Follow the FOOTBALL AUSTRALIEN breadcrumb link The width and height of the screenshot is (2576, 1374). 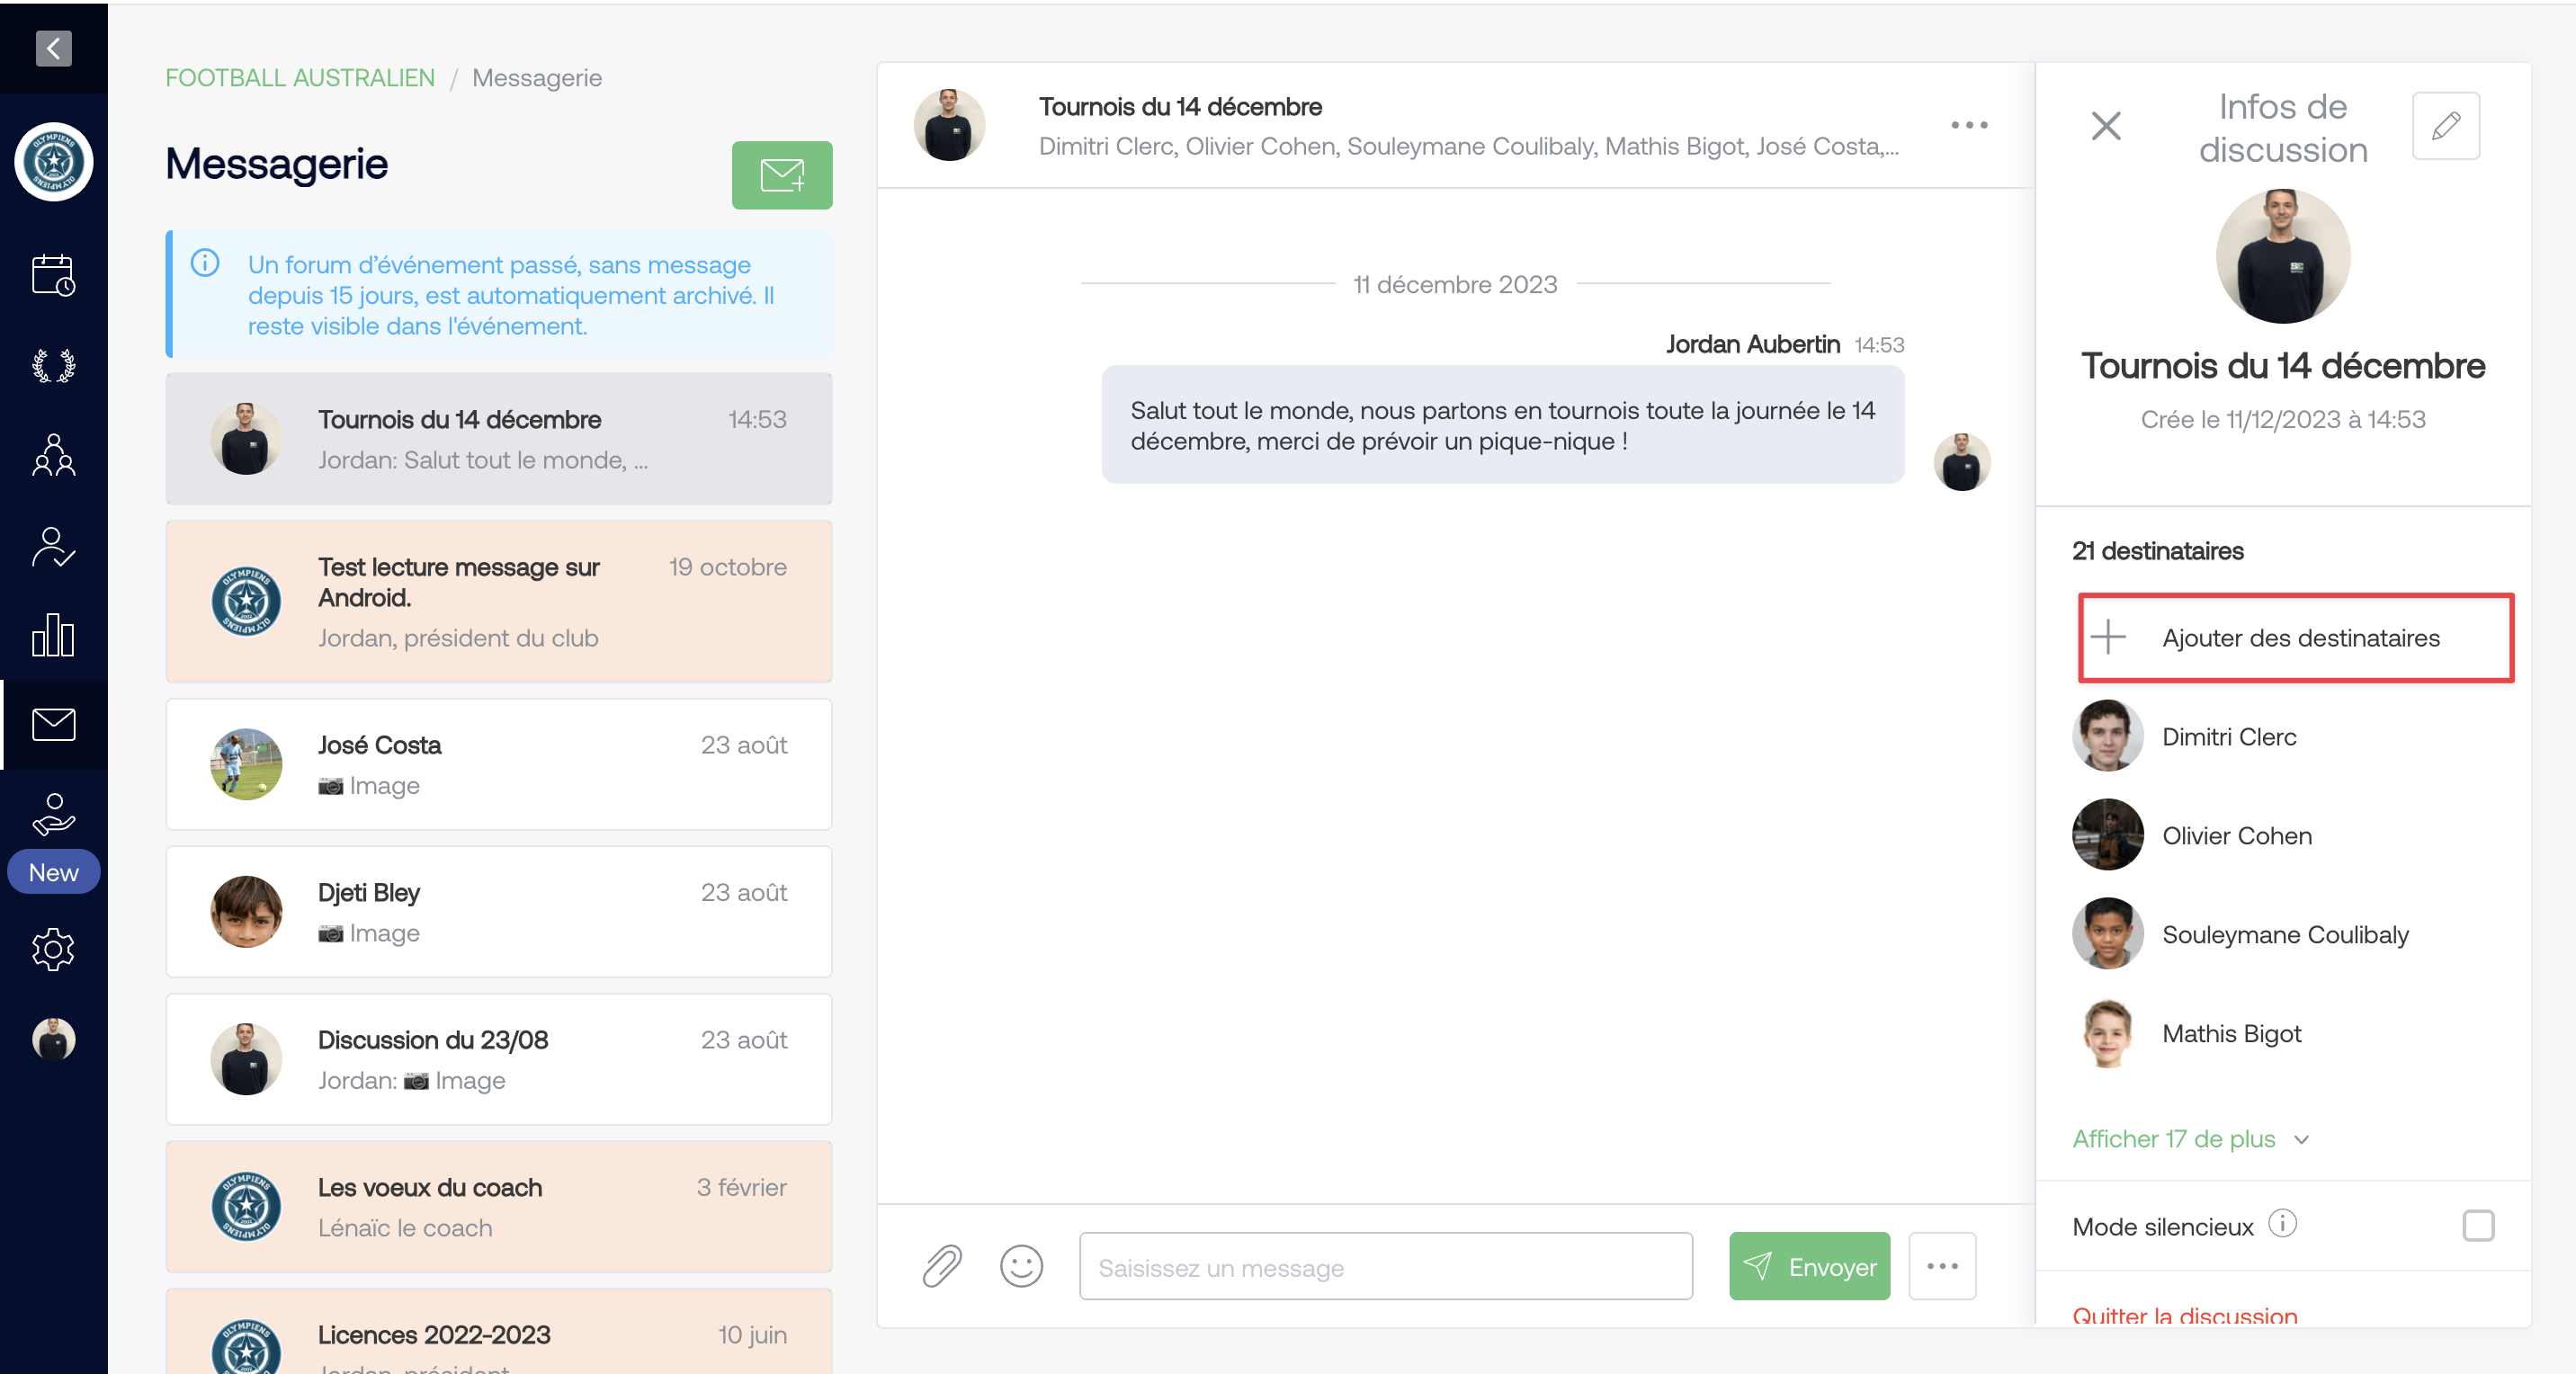(x=300, y=78)
